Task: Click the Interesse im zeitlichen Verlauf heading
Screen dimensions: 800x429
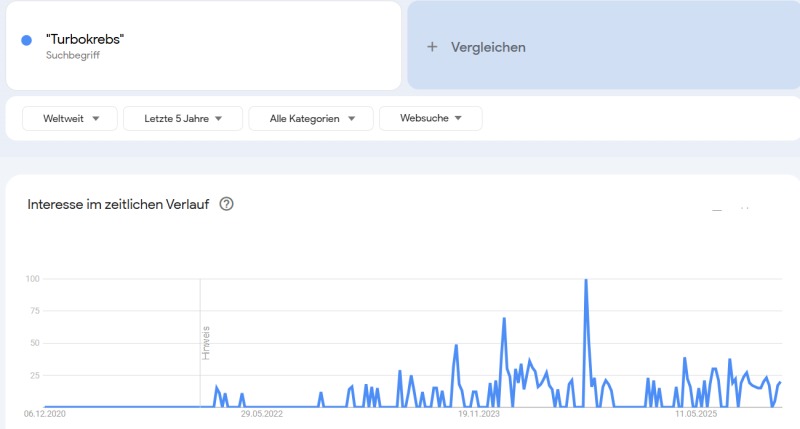Action: coord(118,205)
